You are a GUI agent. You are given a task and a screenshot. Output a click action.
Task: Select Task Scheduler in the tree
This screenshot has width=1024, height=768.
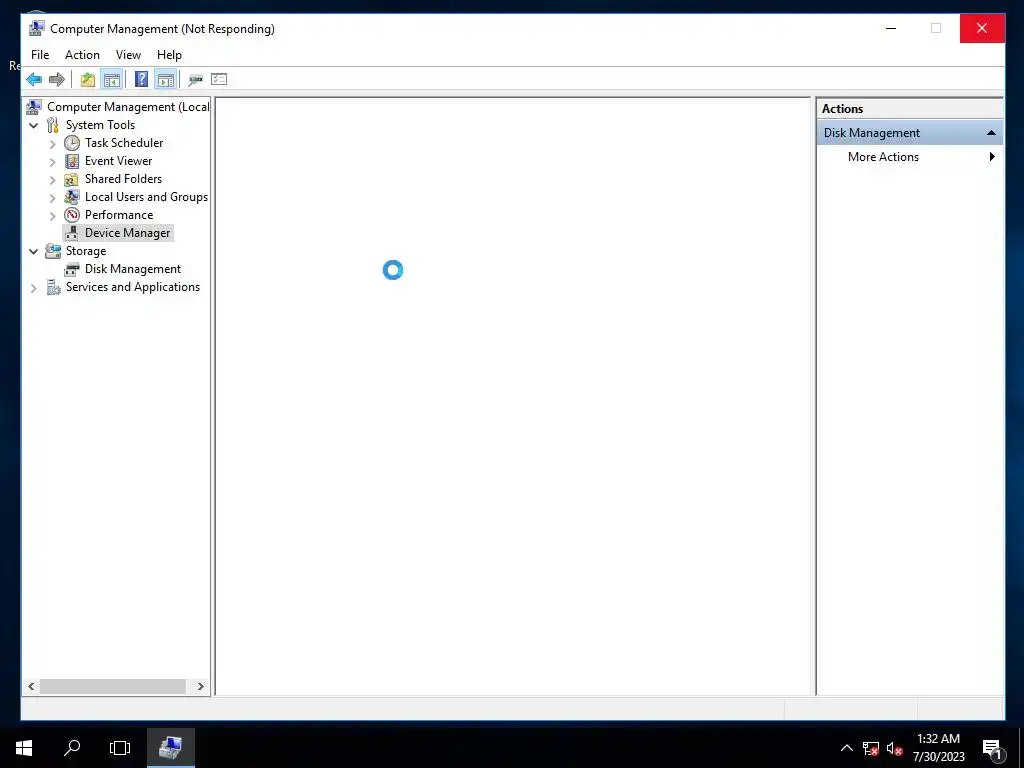pos(124,143)
